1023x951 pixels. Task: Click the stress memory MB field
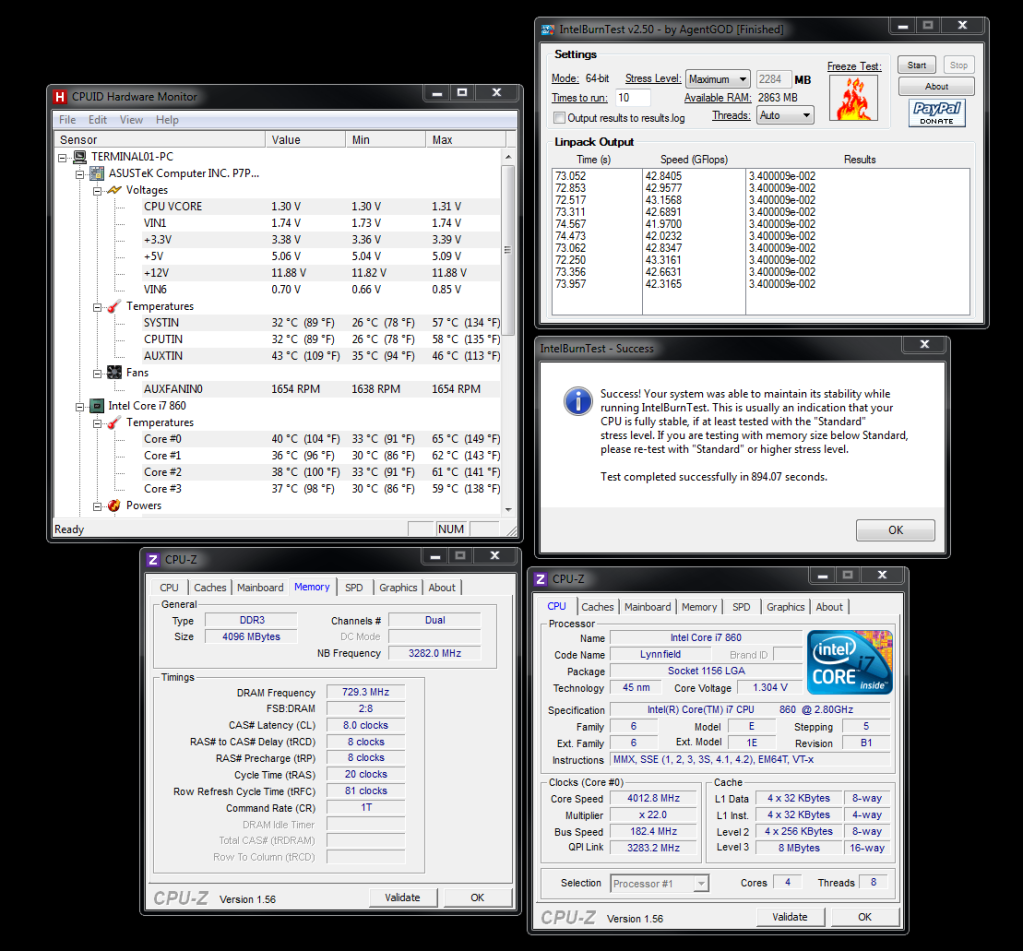pos(773,80)
